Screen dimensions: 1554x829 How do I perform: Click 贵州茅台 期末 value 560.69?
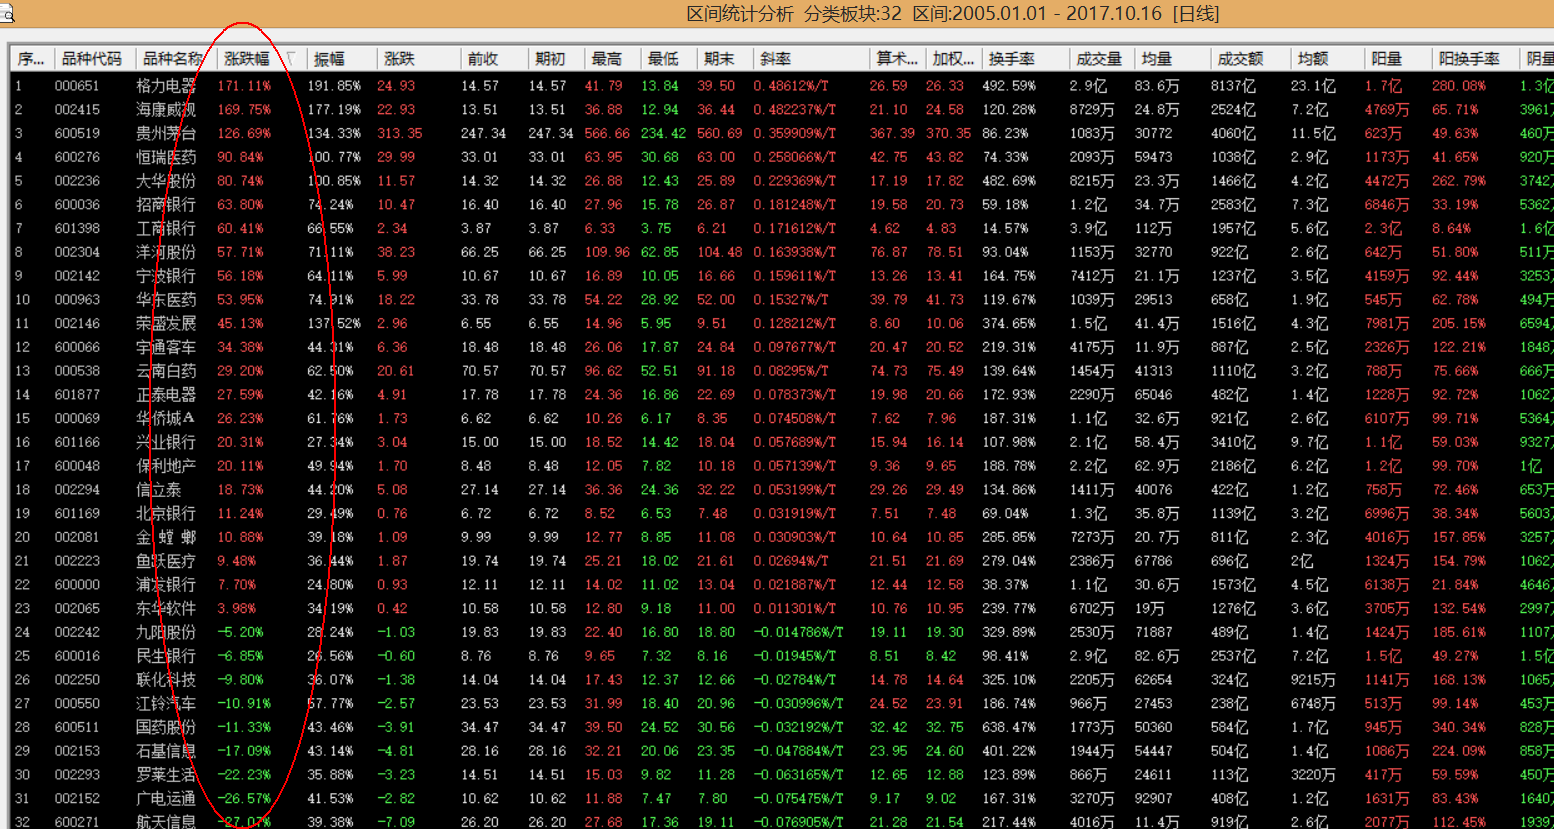719,133
